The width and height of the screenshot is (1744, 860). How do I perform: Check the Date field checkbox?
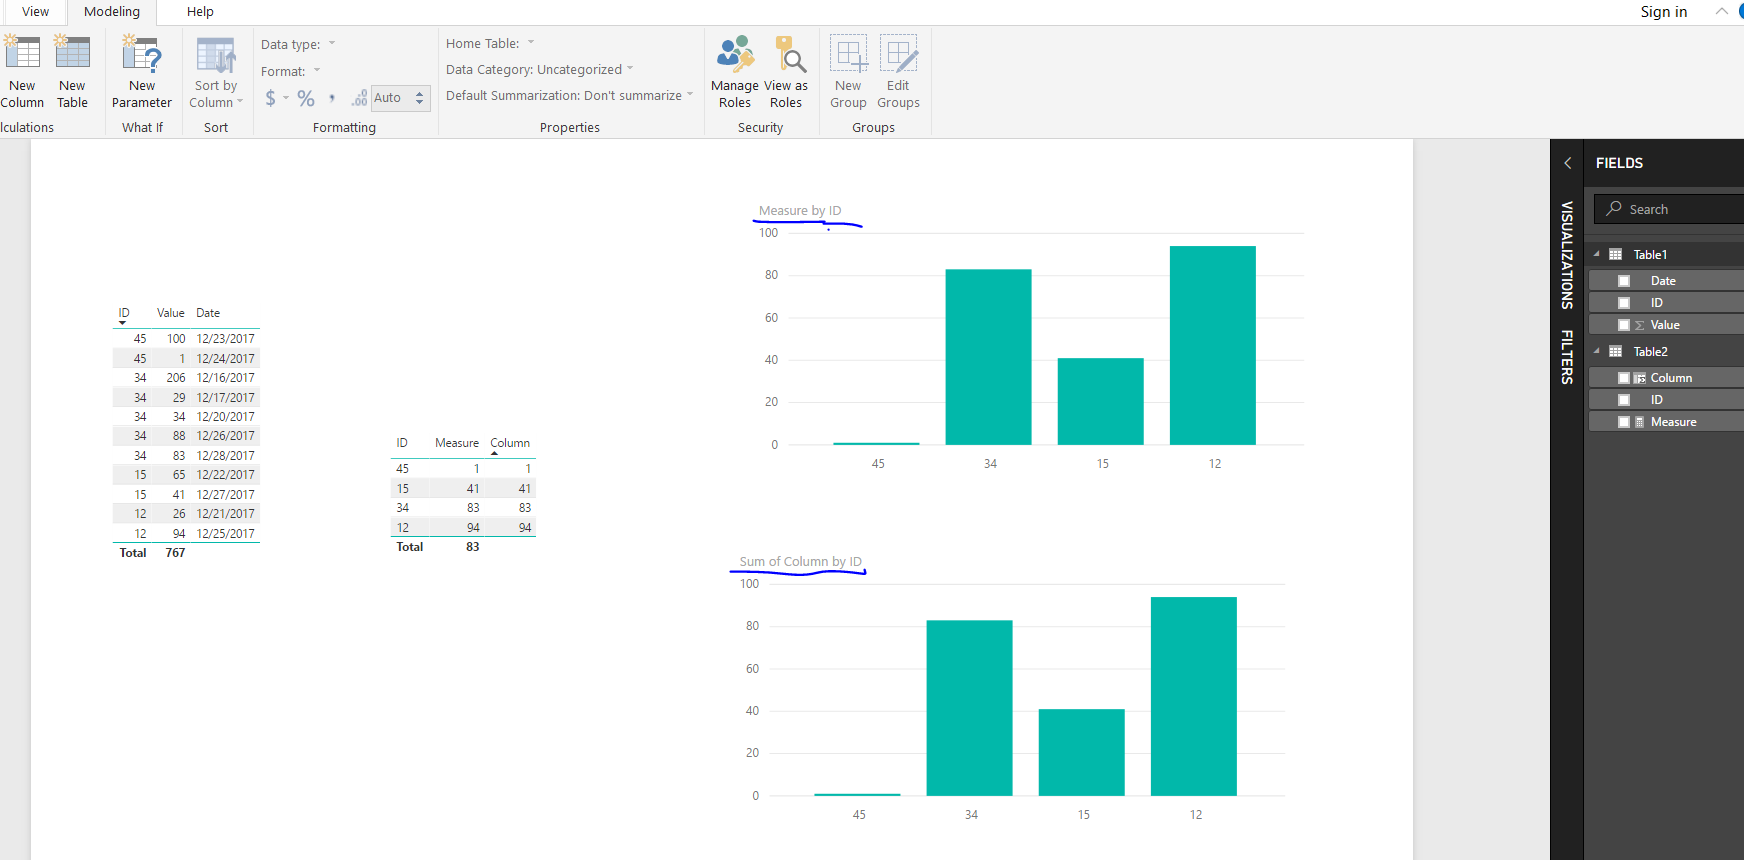pos(1624,281)
